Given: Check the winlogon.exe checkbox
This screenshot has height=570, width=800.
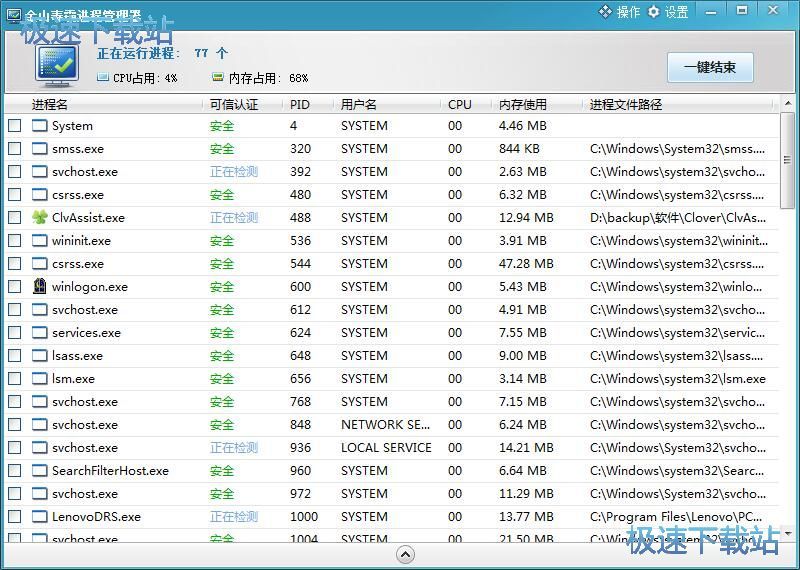Looking at the screenshot, I should pos(15,286).
